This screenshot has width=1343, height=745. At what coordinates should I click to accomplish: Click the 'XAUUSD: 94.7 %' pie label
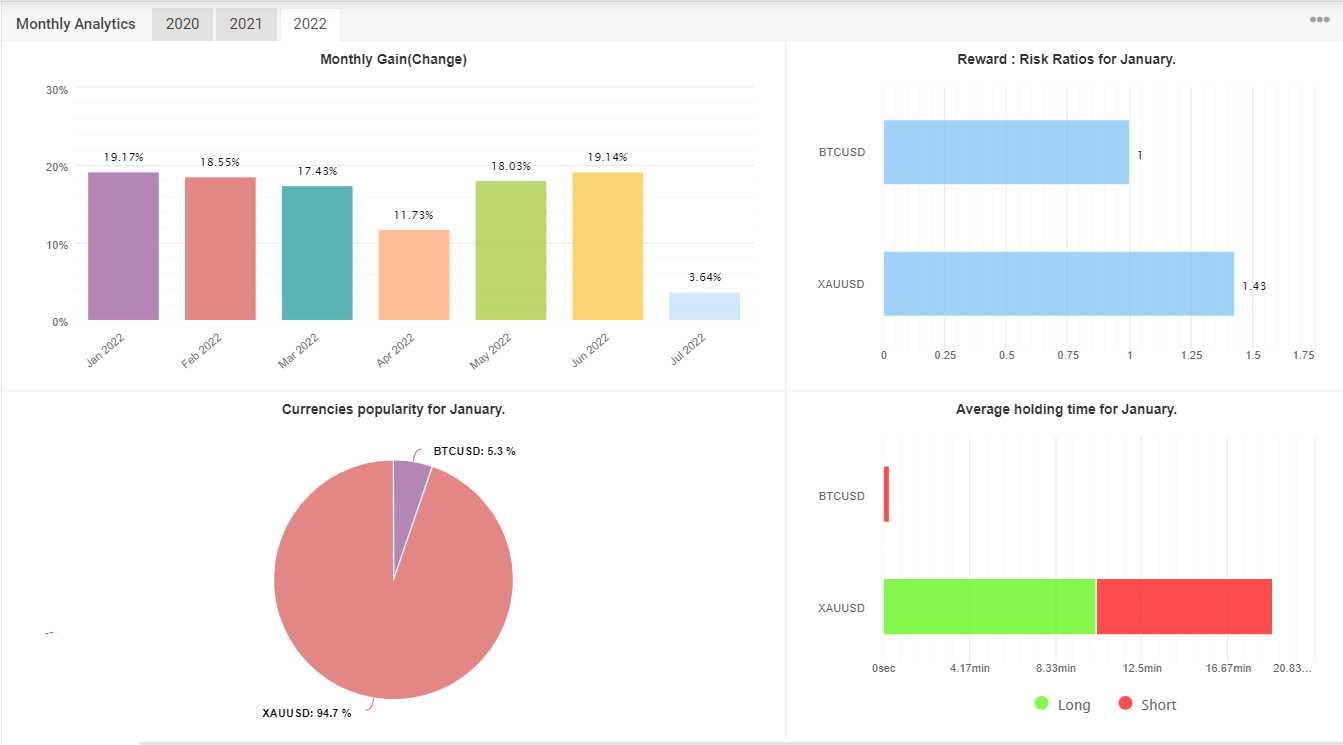click(307, 713)
